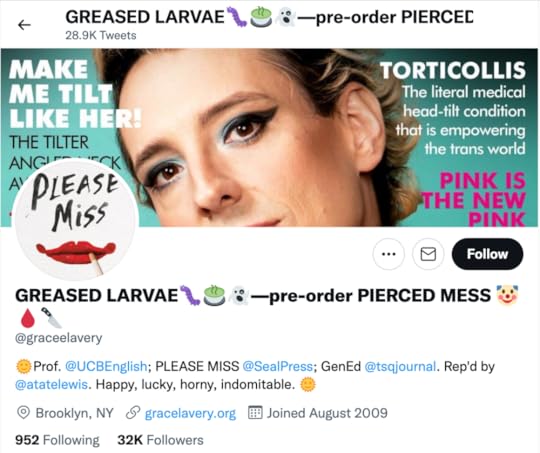This screenshot has width=540, height=453.
Task: View the 952 Following list
Action: (x=57, y=440)
